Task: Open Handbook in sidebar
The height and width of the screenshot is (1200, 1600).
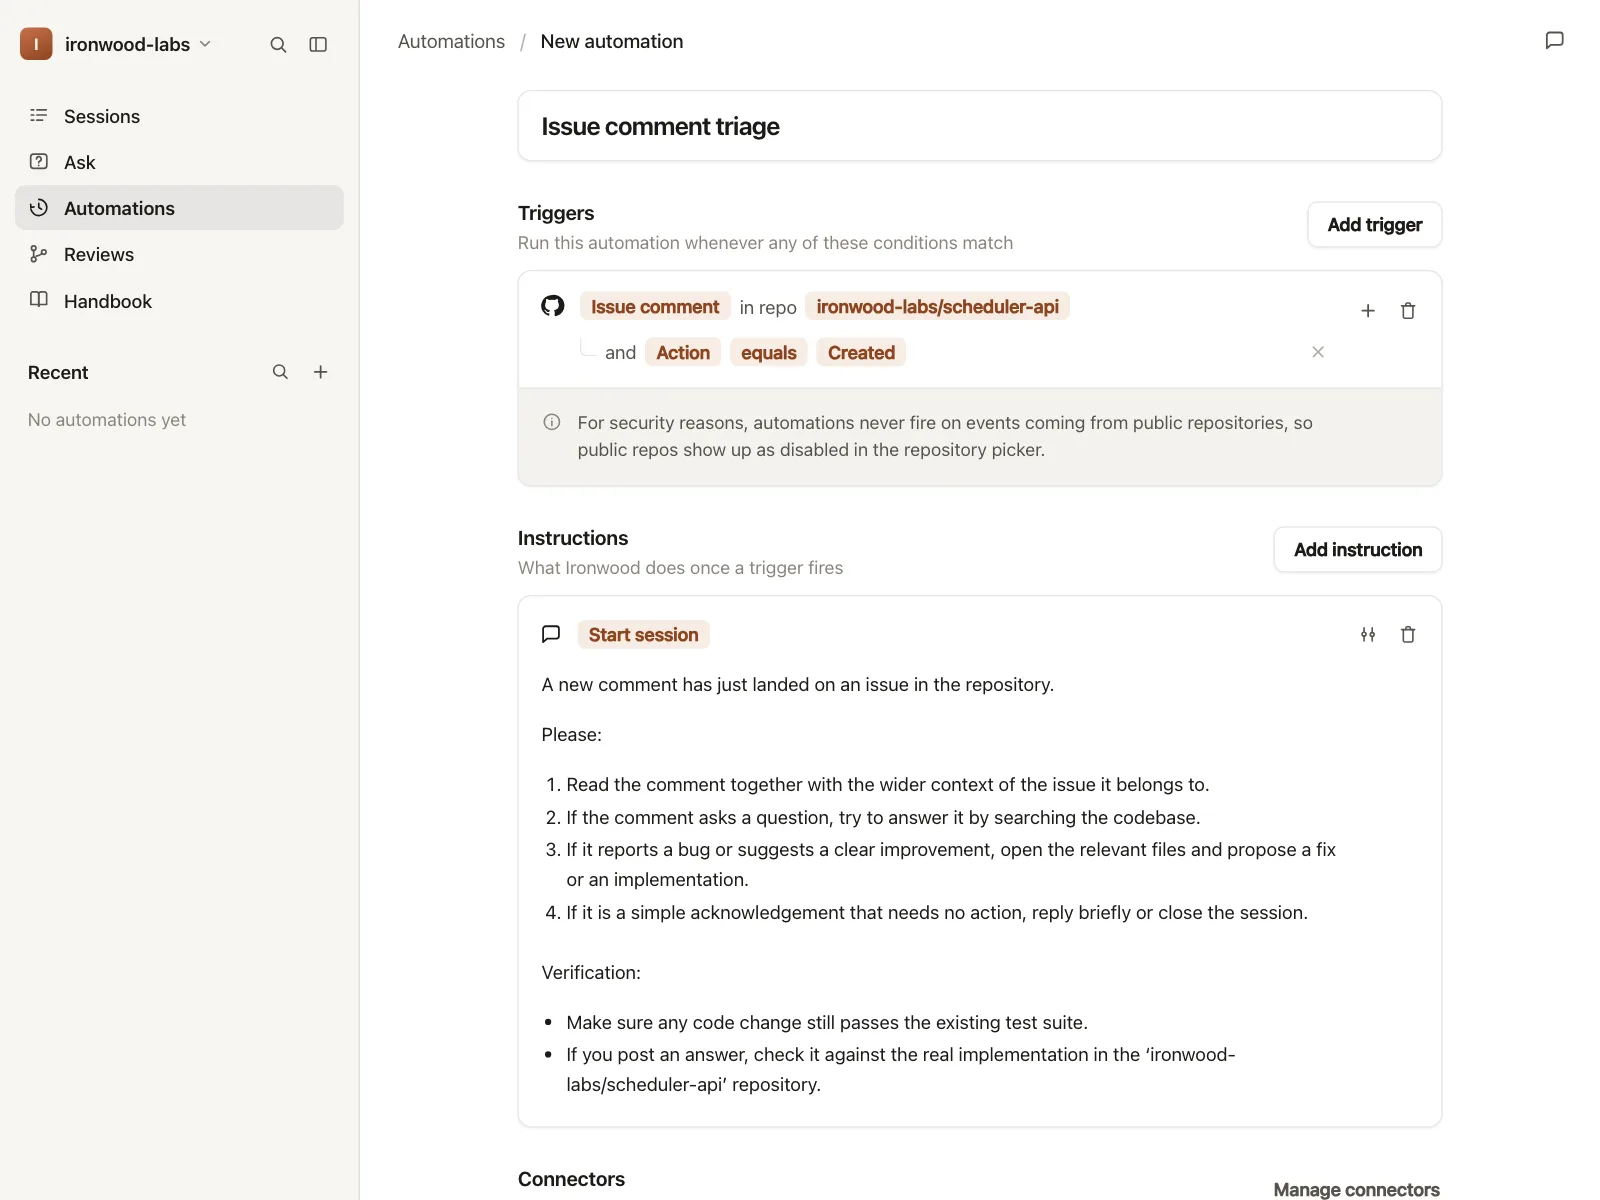Action: tap(179, 301)
